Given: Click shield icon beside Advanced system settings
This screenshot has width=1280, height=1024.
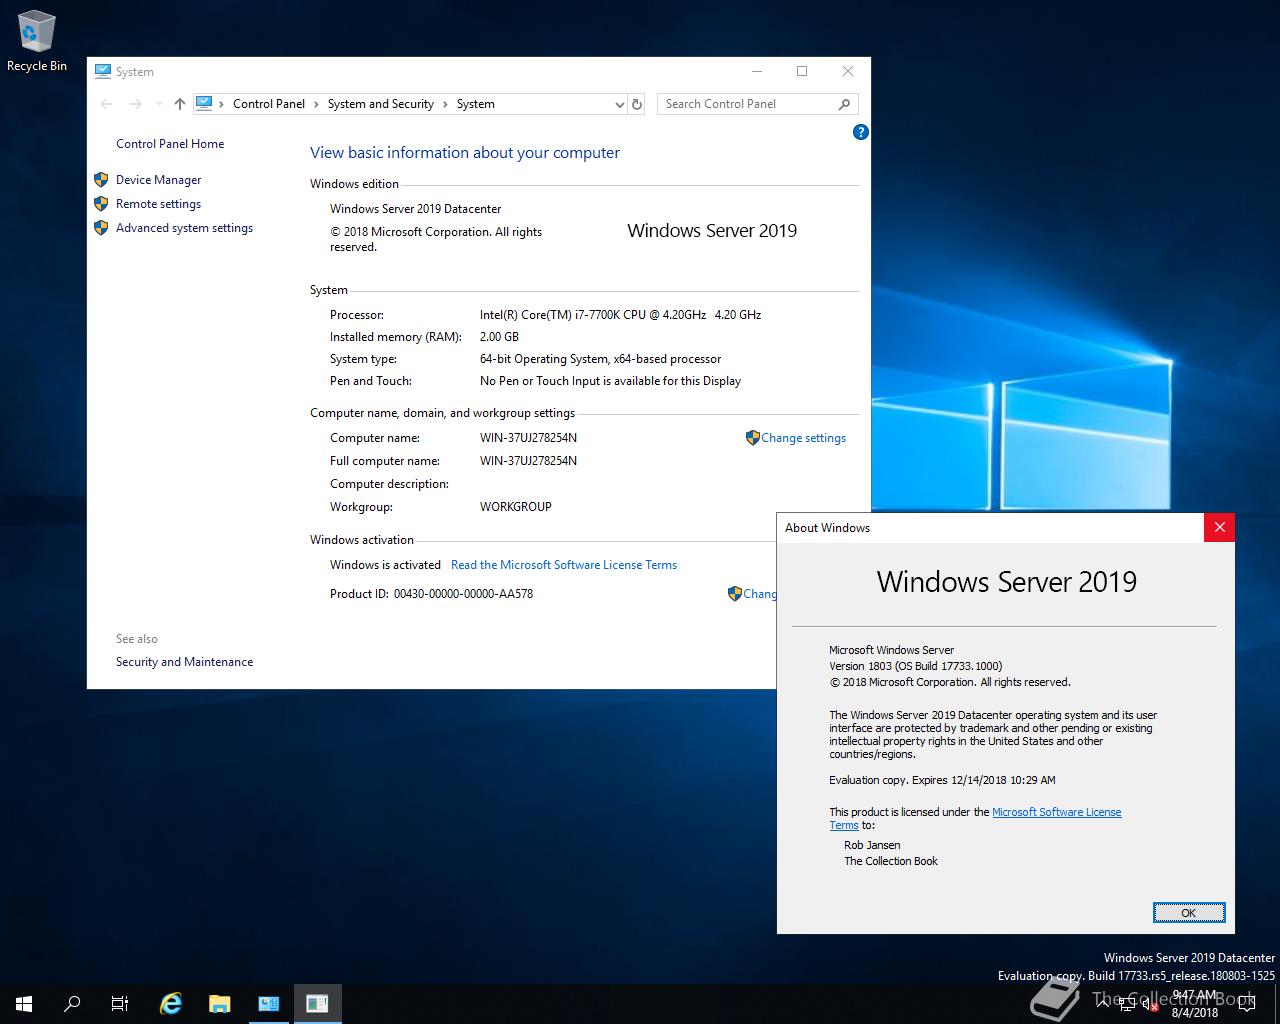Looking at the screenshot, I should pos(101,228).
